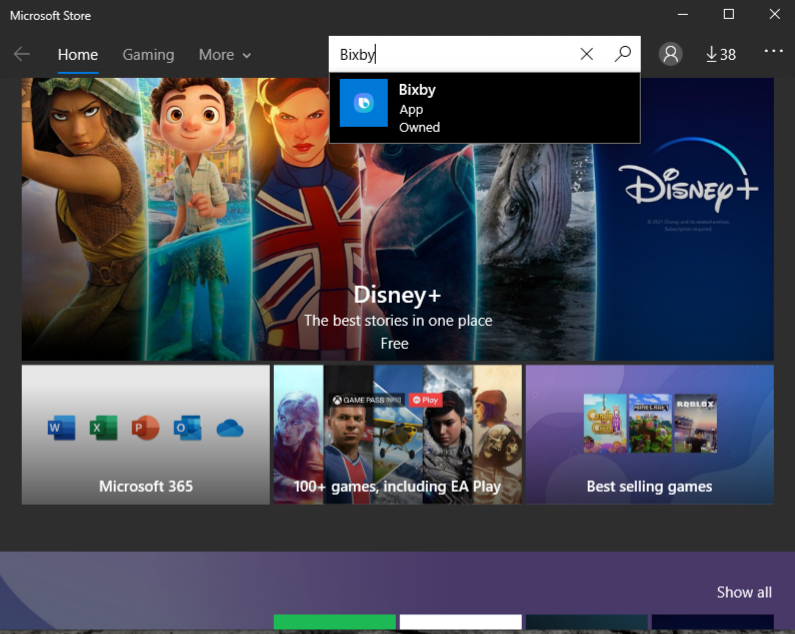Click the "Free" label on Disney+ banner
This screenshot has height=634, width=795.
(394, 343)
